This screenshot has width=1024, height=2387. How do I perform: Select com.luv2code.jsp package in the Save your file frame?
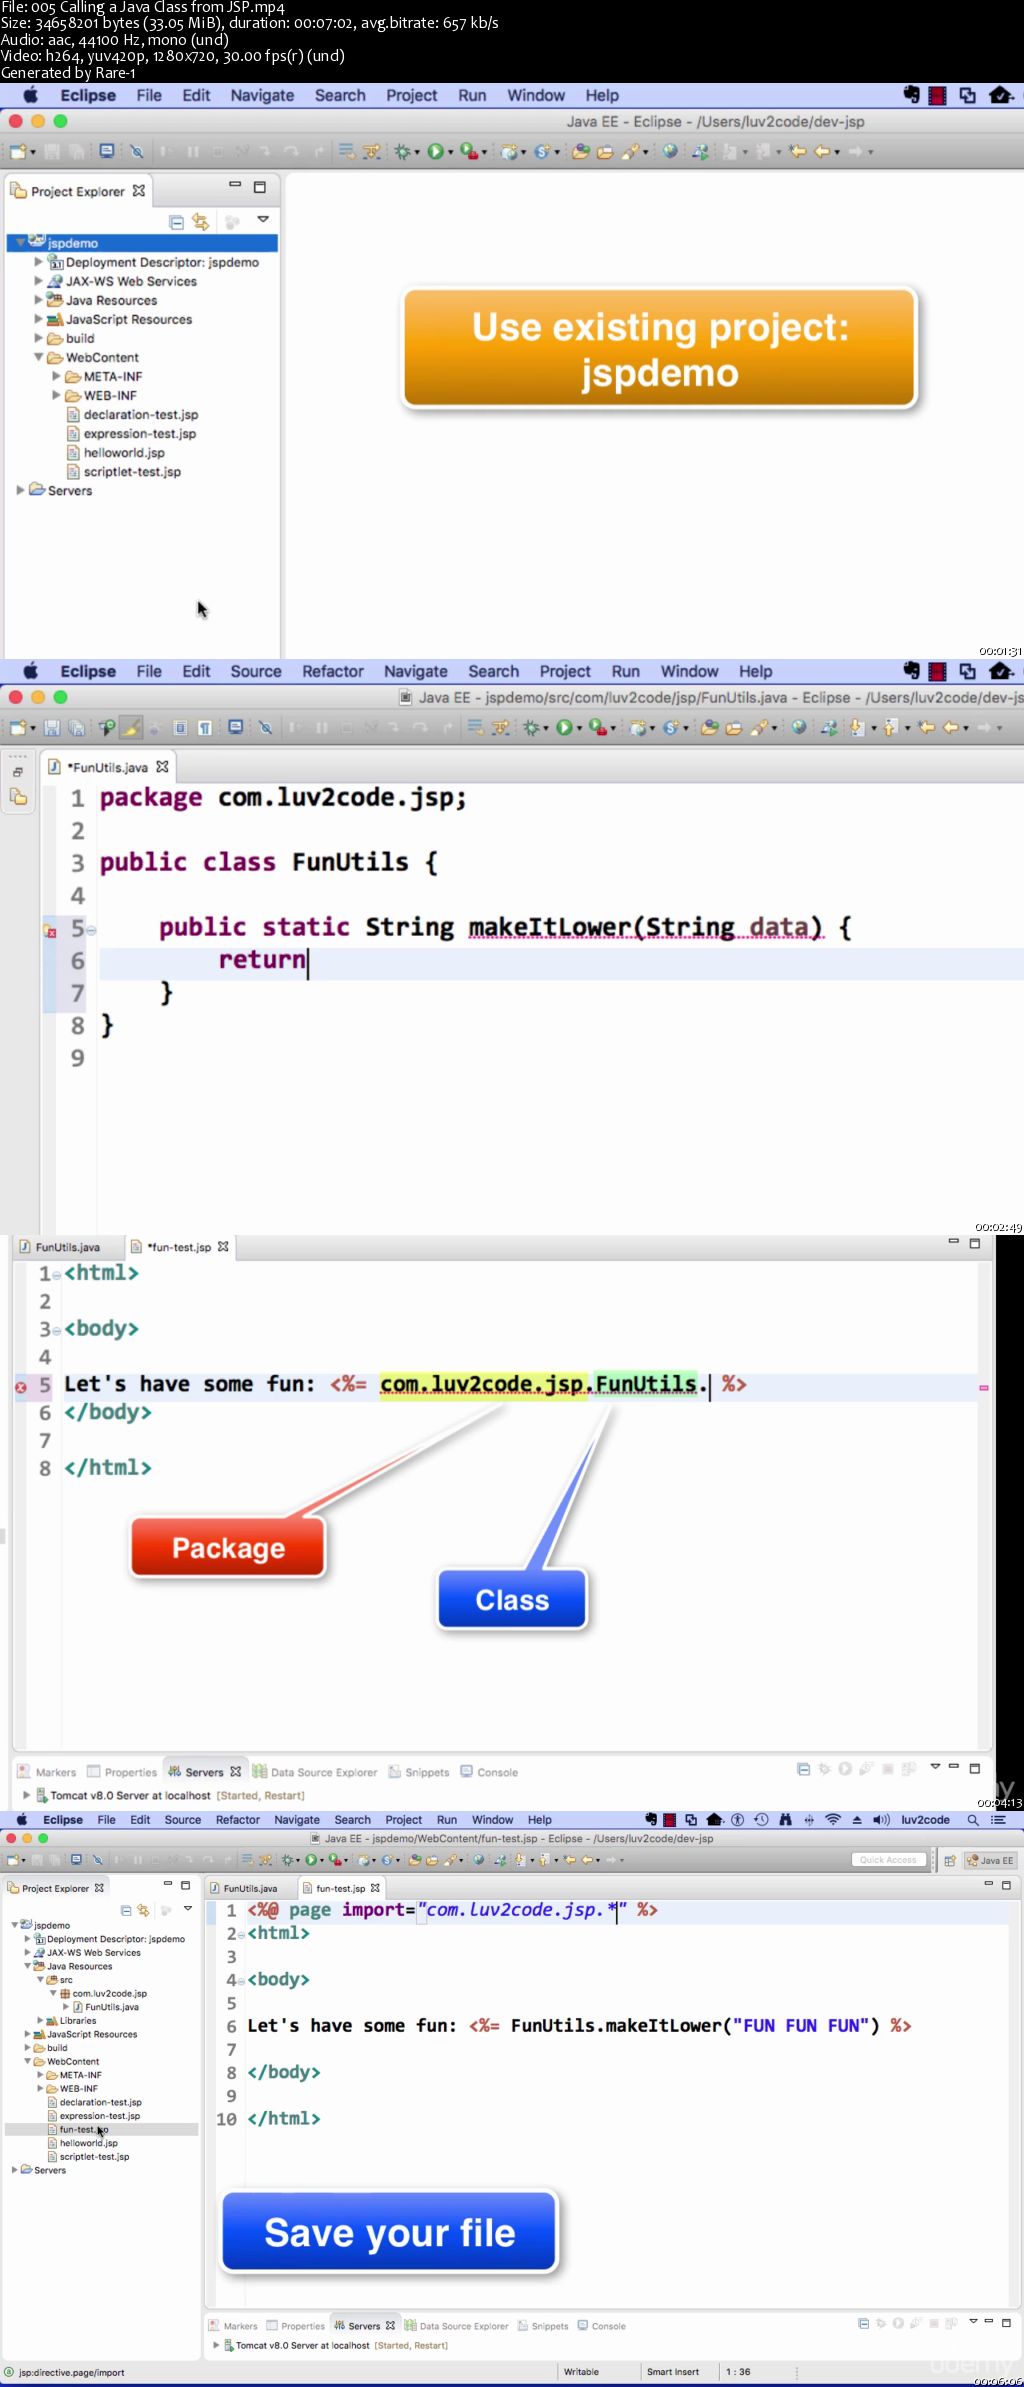[x=103, y=1994]
